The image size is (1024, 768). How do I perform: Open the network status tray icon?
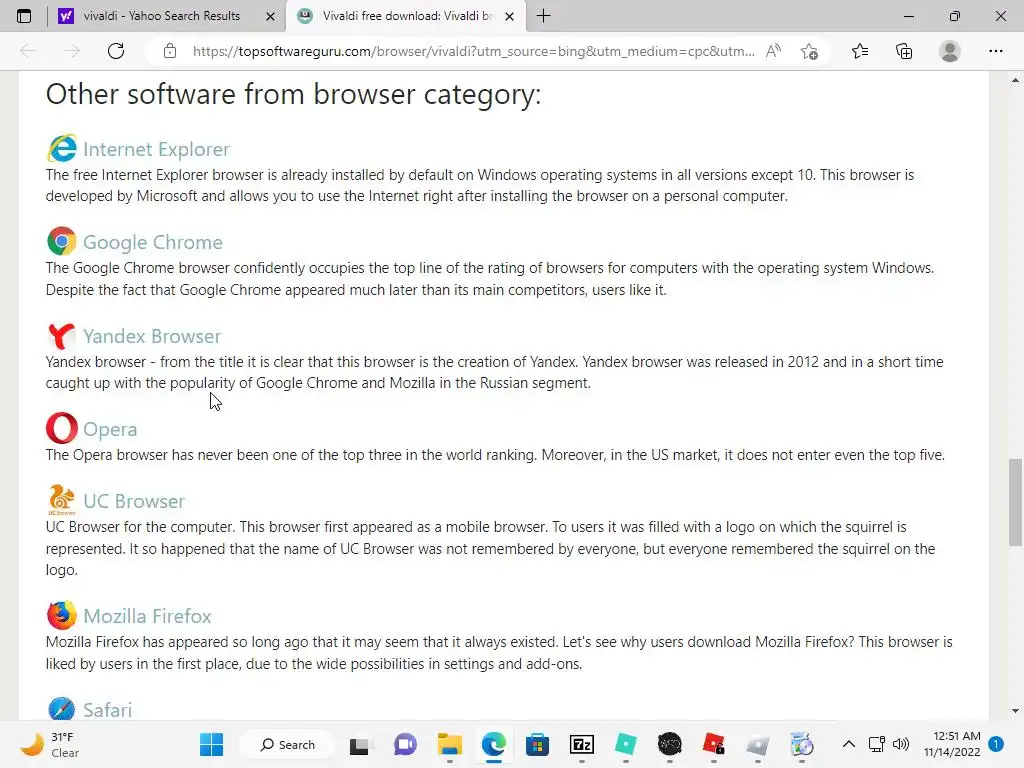point(876,744)
